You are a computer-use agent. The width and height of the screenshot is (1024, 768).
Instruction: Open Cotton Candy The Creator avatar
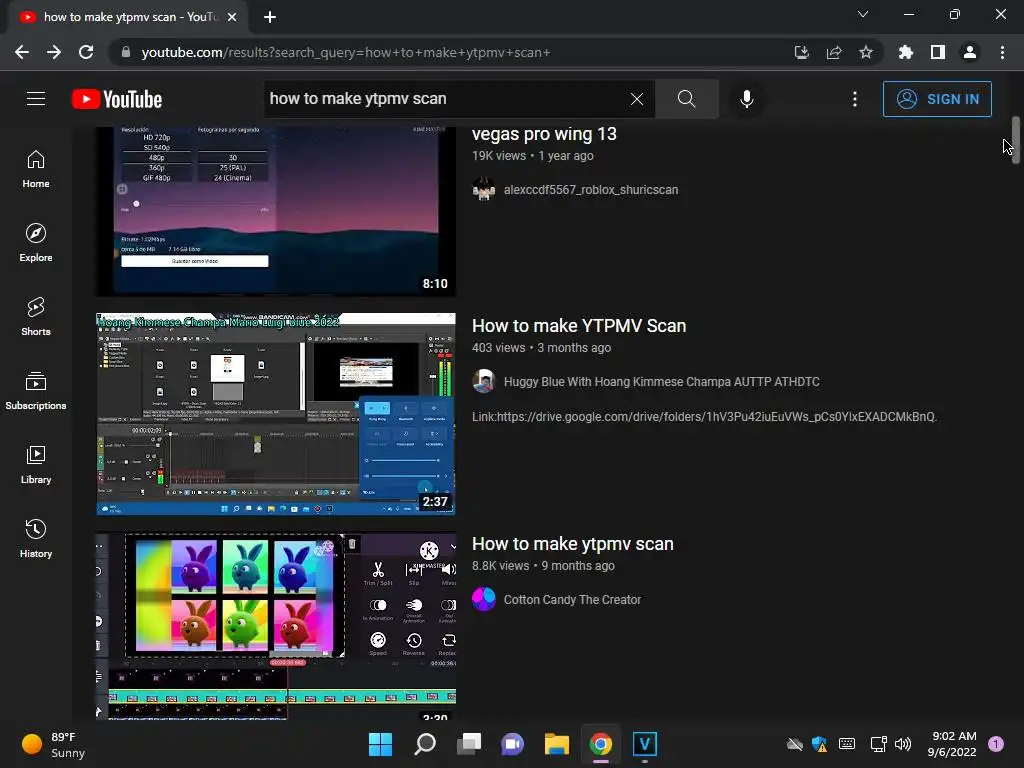[x=484, y=600]
